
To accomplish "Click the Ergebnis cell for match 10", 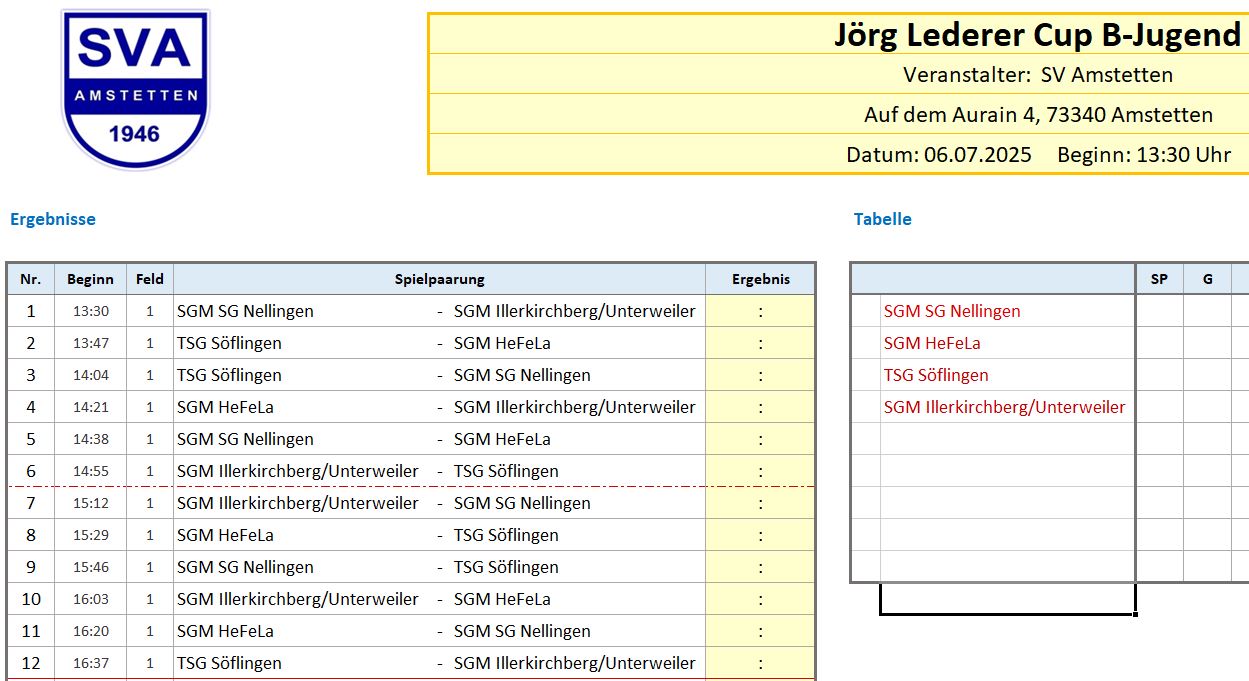I will click(760, 599).
